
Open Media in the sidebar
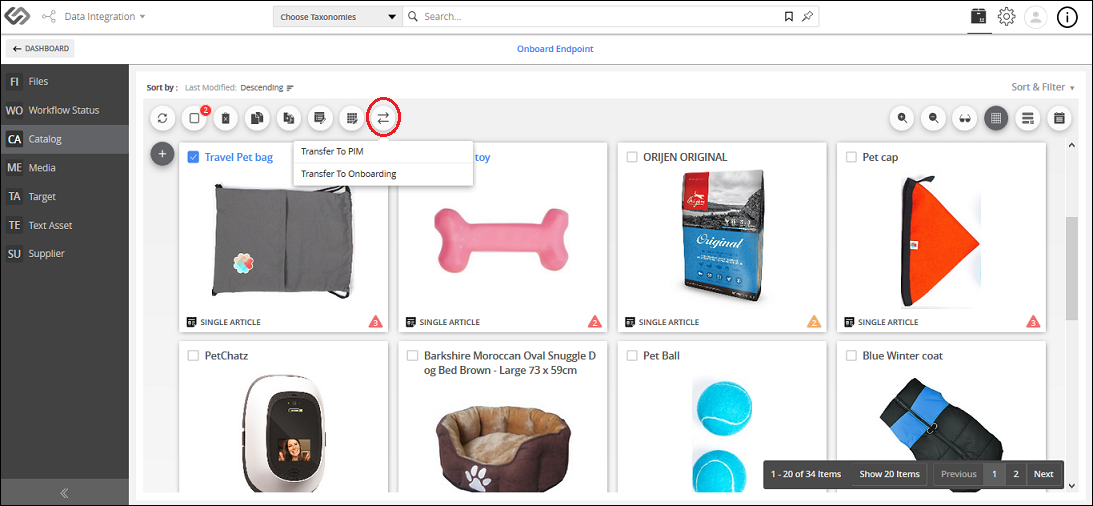point(64,168)
